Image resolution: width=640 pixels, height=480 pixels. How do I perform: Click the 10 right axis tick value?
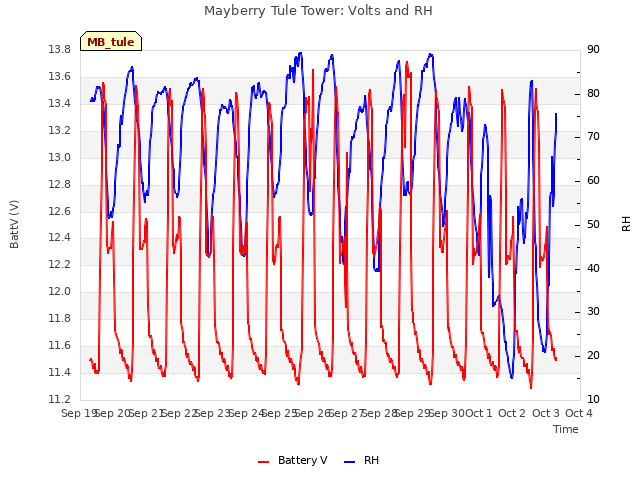point(593,399)
